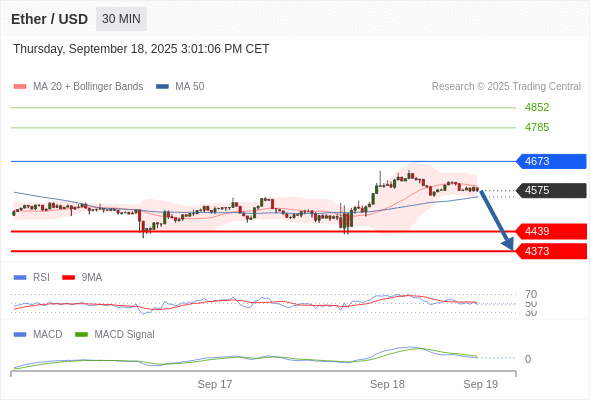This screenshot has height=400, width=590.
Task: Click the pink MA 20 Bollinger Bands legend swatch
Action: 20,87
